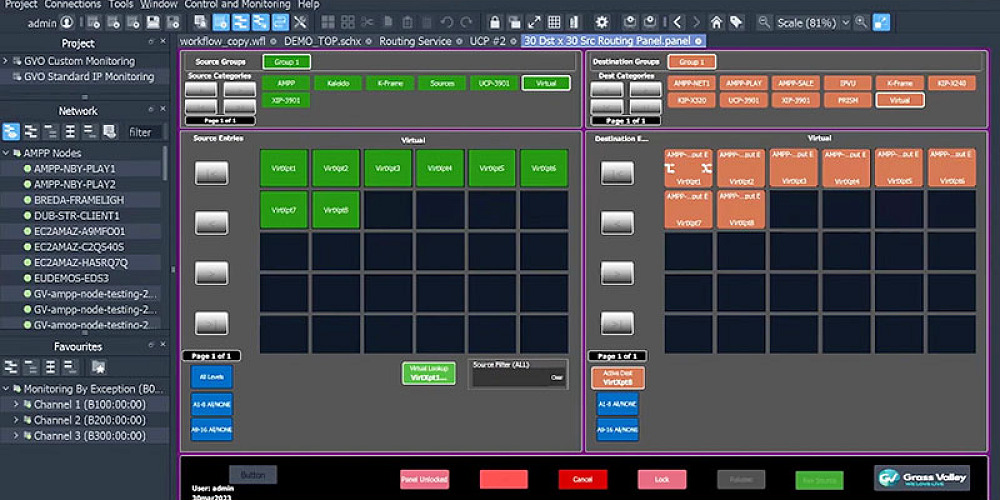Screen dimensions: 1000x500
Task: Toggle the All Levels source button
Action: 211,377
